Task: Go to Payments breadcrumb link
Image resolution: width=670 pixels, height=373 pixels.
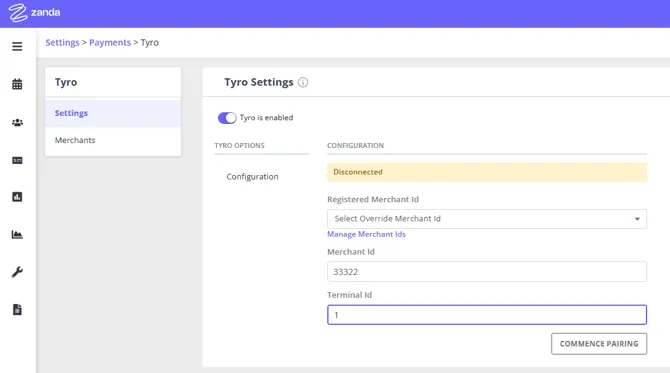Action: tap(110, 42)
